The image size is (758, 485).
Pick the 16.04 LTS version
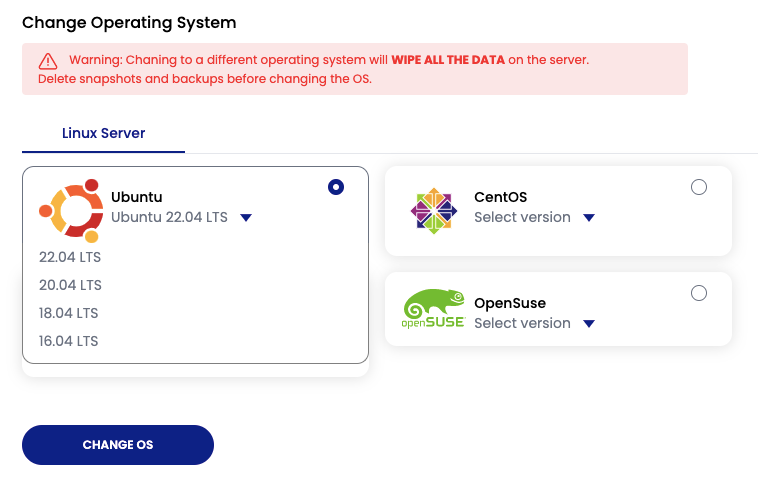point(70,341)
